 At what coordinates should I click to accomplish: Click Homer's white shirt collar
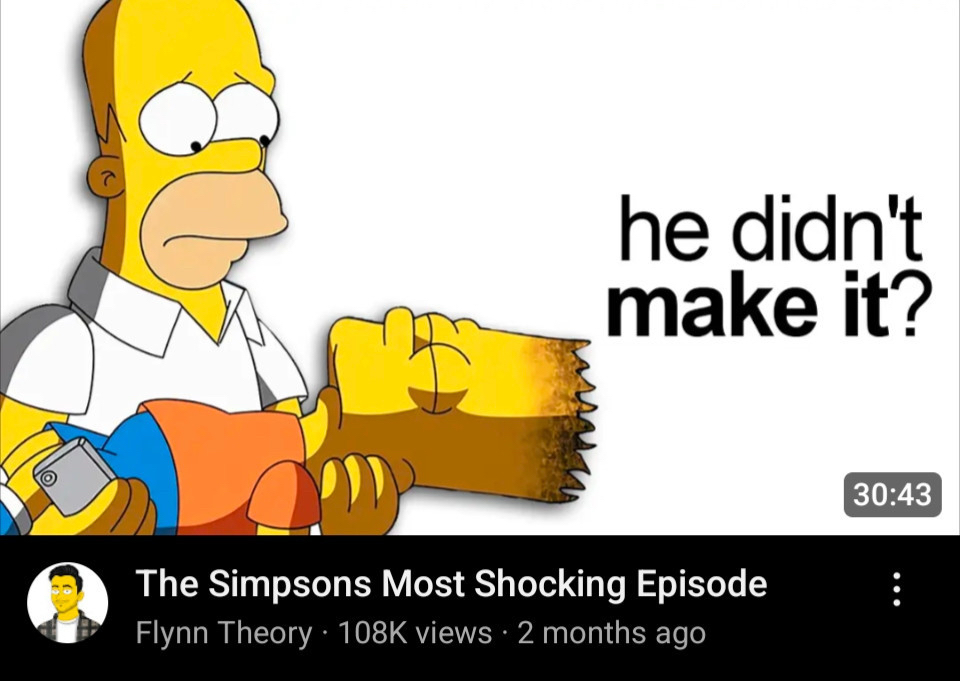click(165, 306)
